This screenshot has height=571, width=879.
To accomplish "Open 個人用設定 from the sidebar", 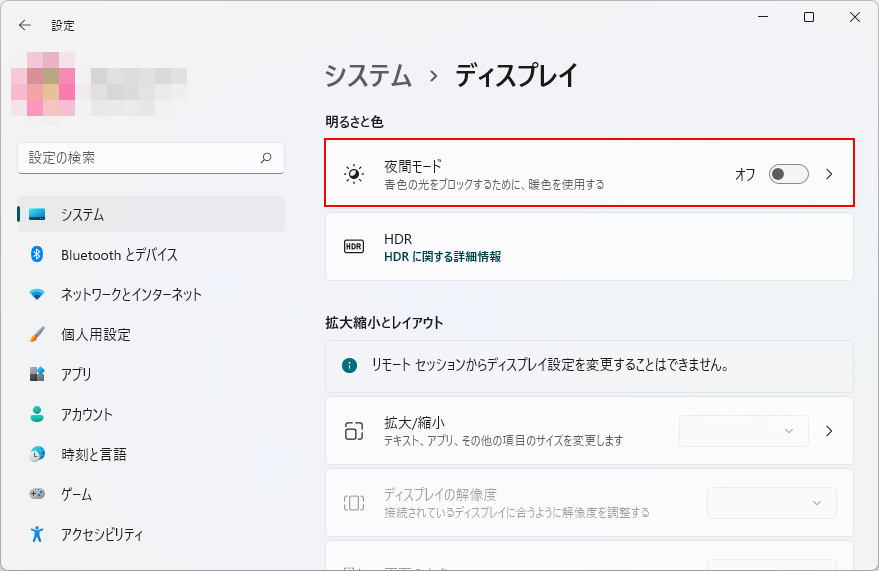I will 96,335.
